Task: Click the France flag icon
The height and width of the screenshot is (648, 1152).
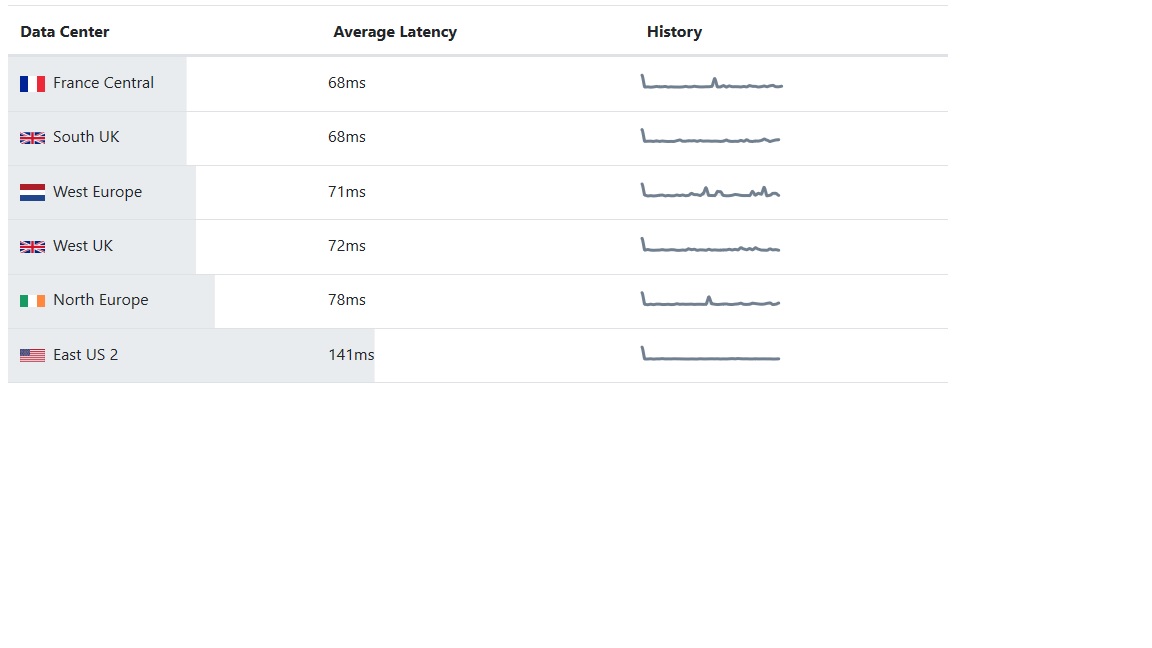Action: (32, 84)
